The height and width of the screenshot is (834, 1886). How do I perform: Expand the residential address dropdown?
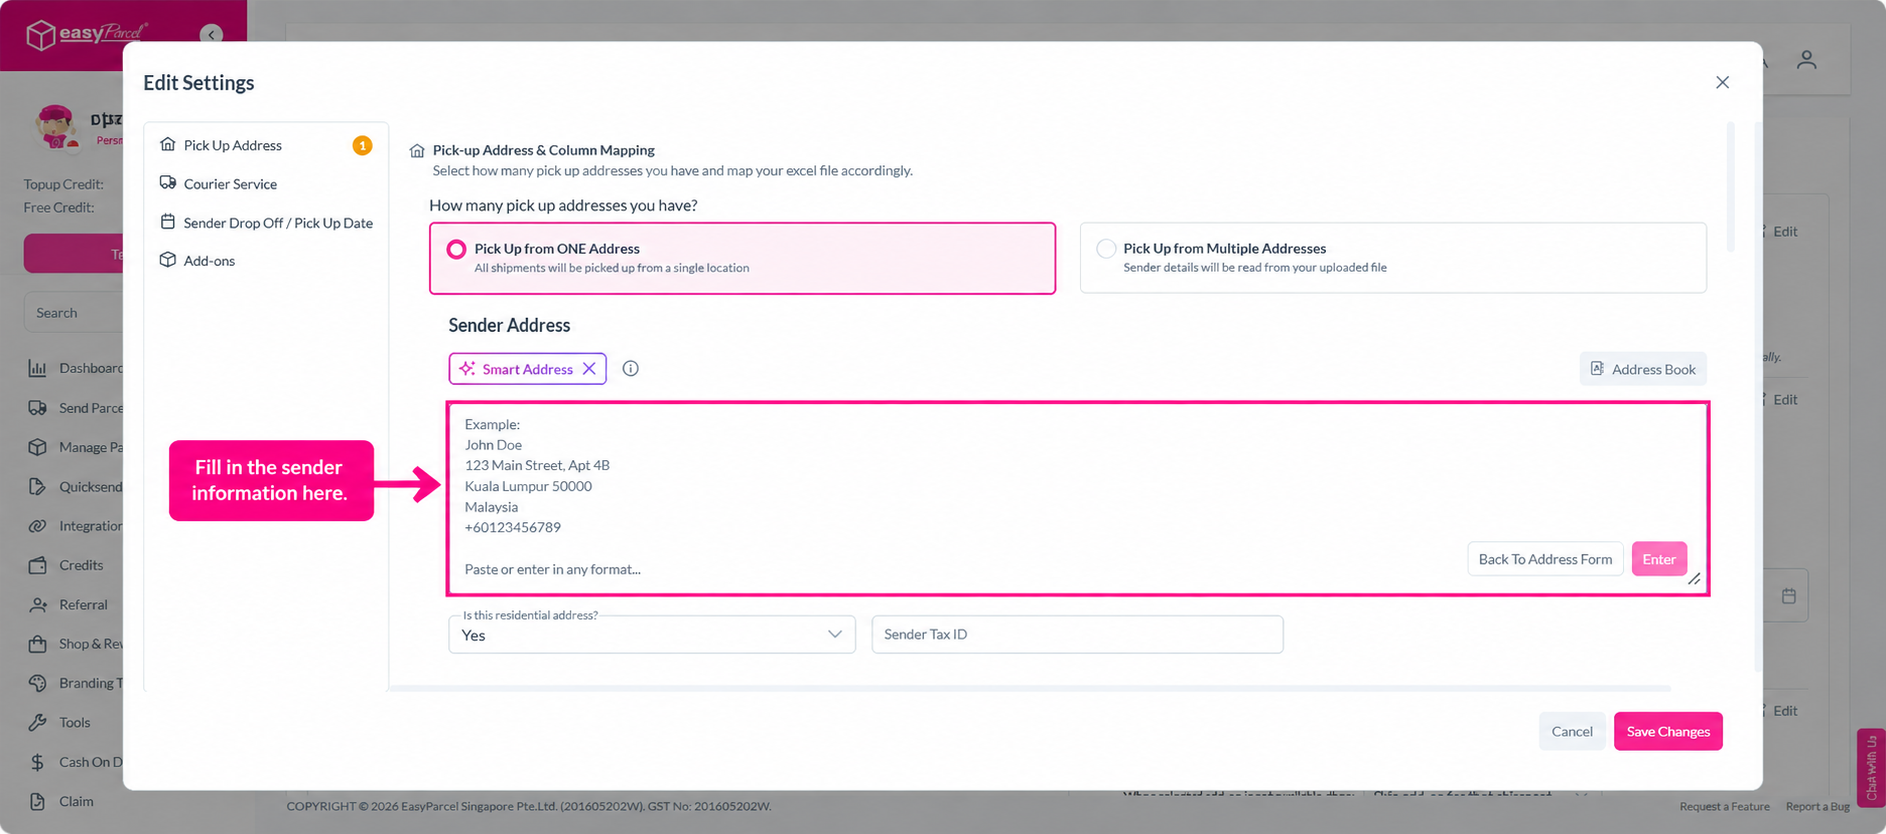point(652,635)
